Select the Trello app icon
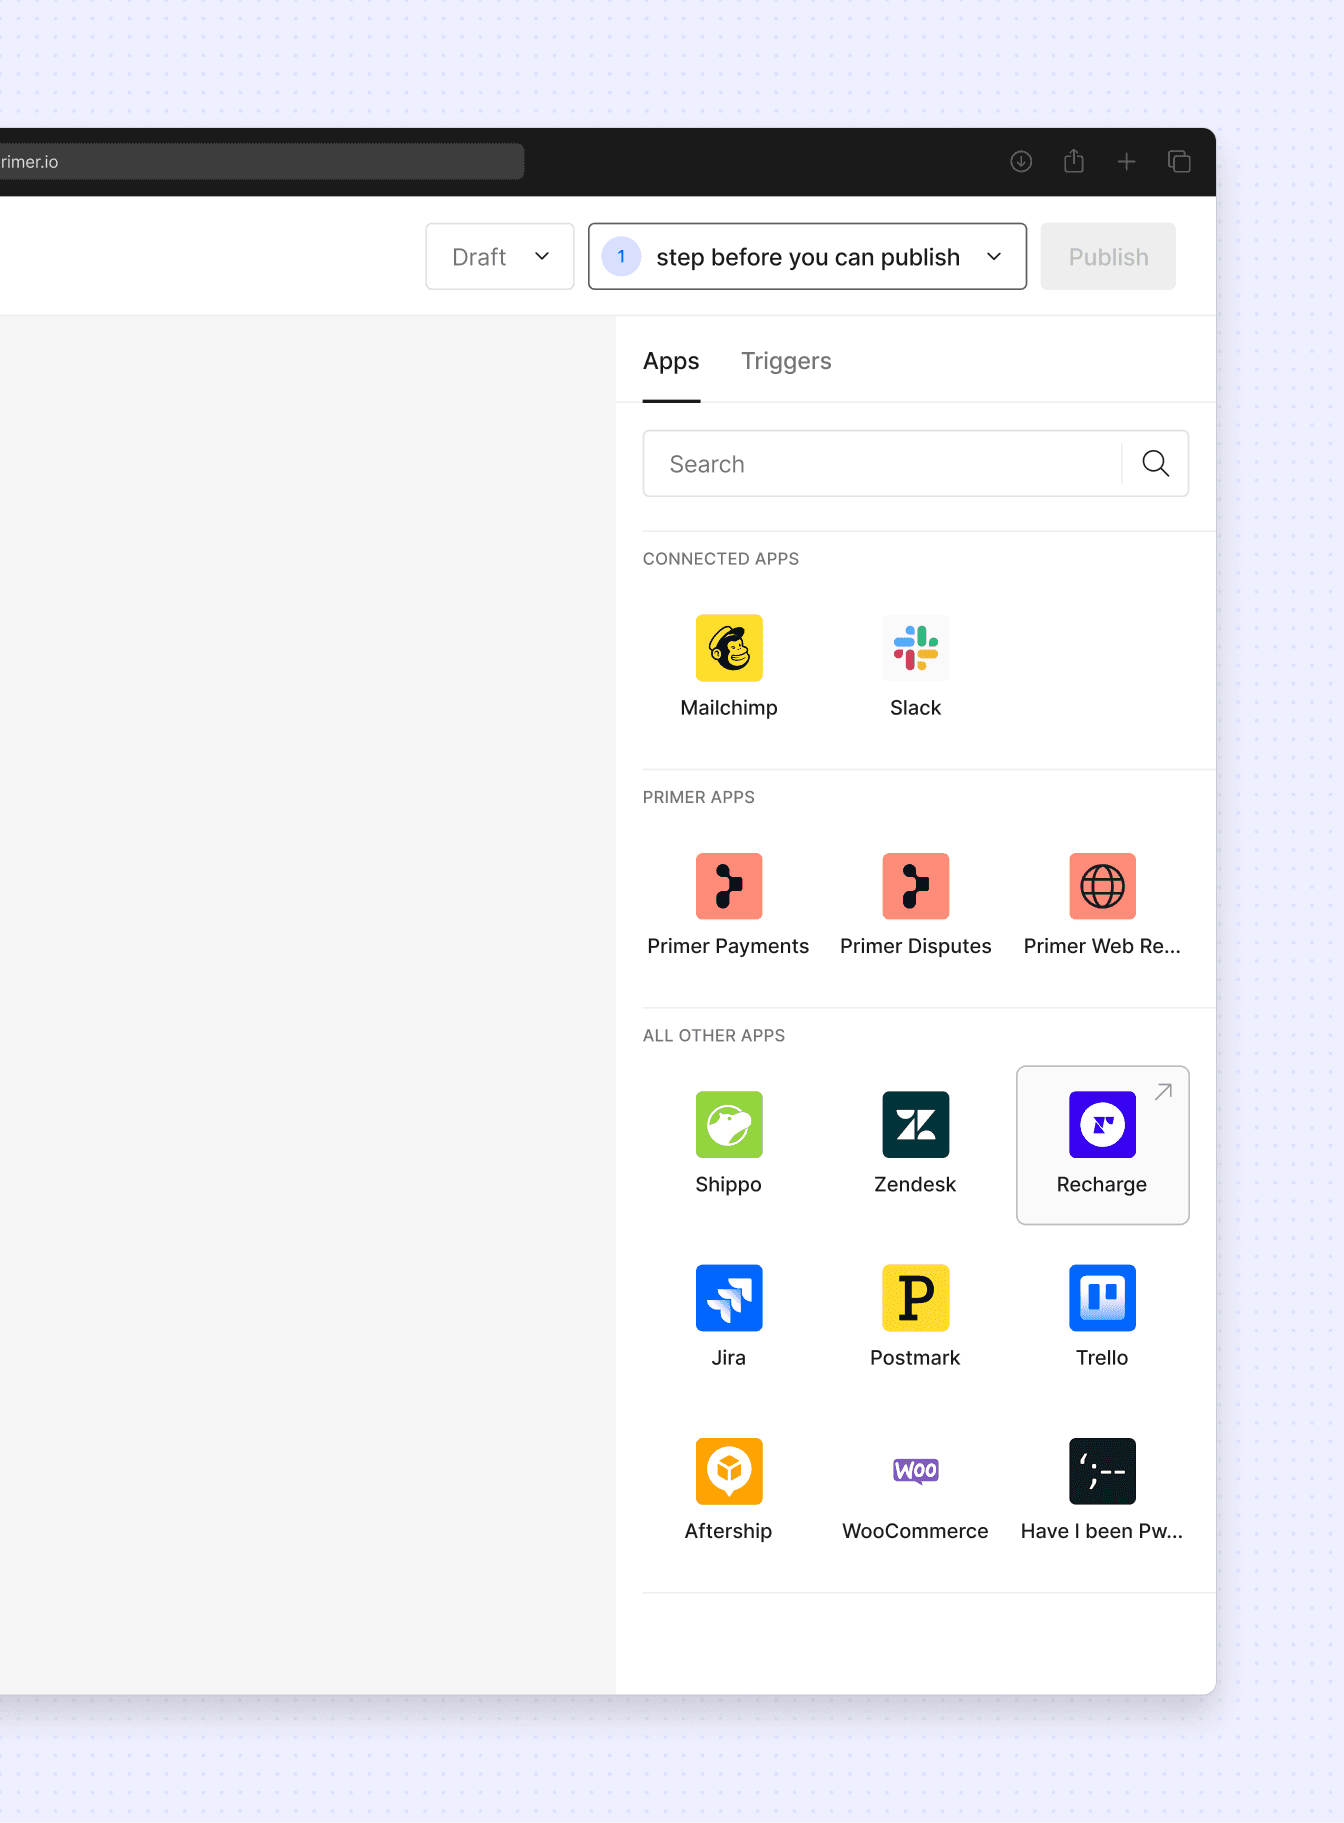 1102,1298
